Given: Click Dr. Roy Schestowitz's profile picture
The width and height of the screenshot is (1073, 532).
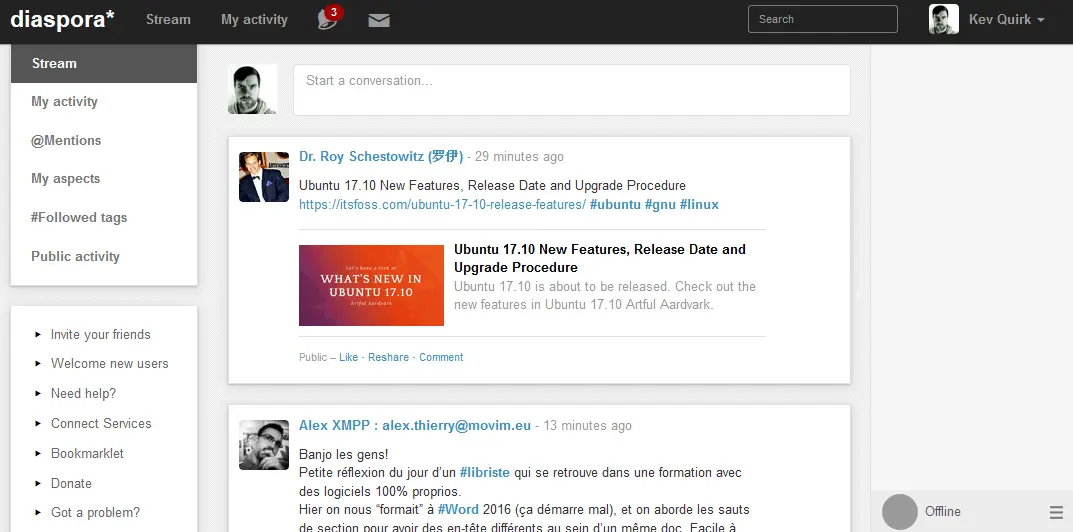Looking at the screenshot, I should (x=264, y=177).
